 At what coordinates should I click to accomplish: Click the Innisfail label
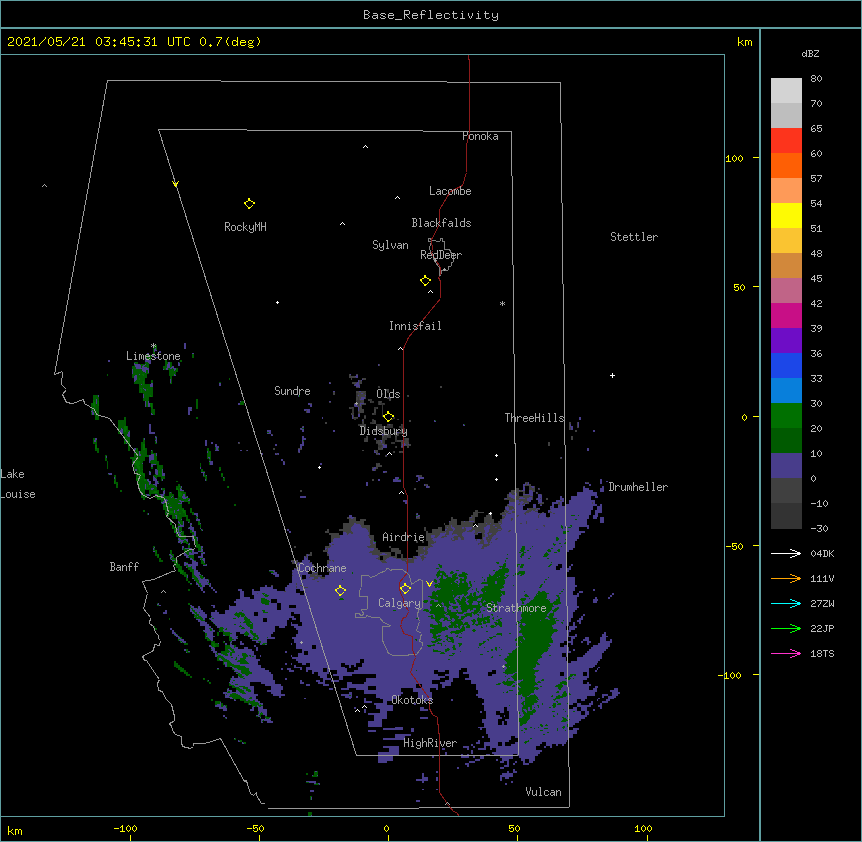pos(415,326)
